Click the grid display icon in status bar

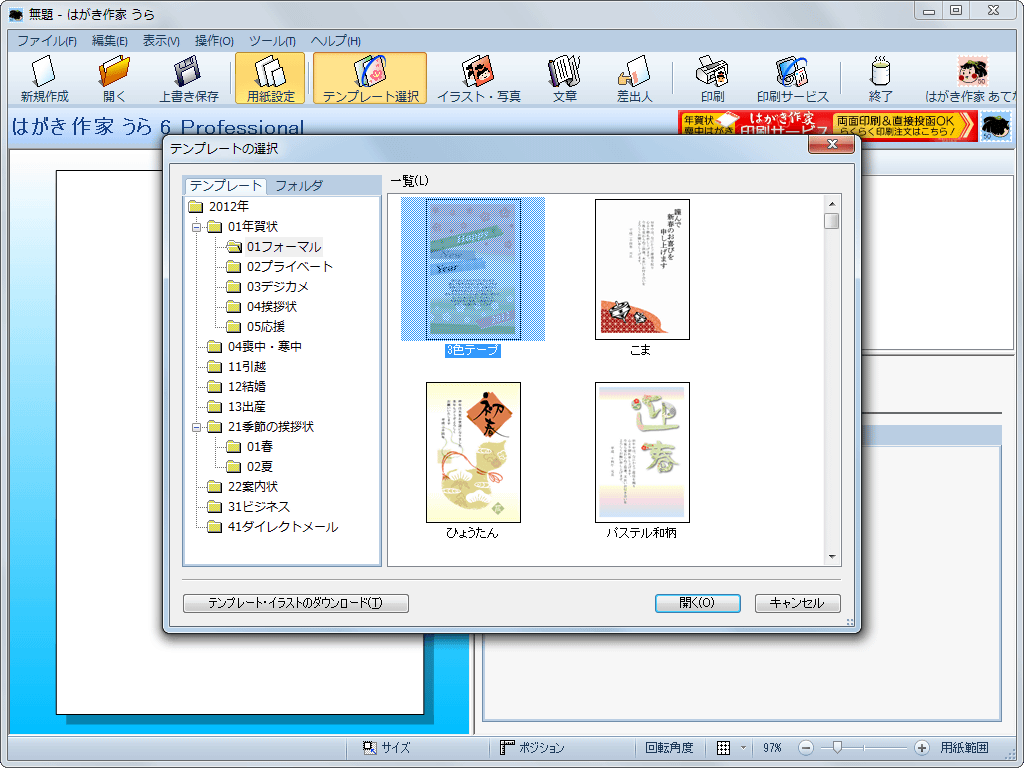coord(723,748)
